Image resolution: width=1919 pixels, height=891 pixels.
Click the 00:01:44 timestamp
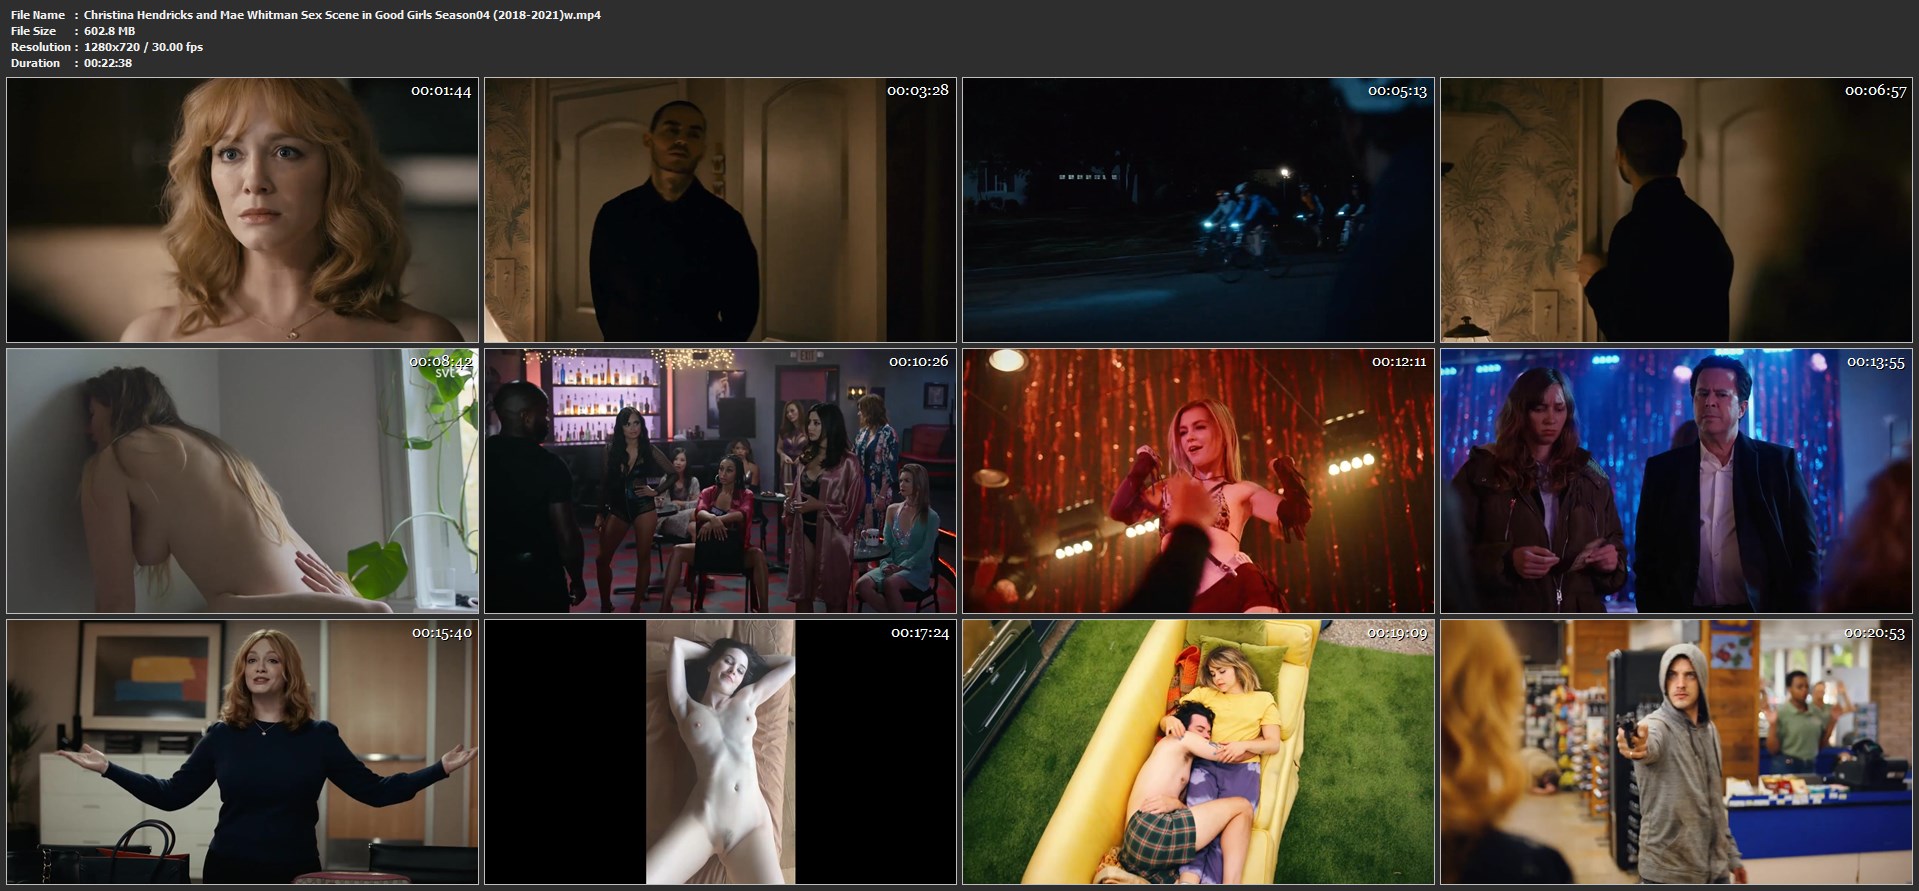441,91
